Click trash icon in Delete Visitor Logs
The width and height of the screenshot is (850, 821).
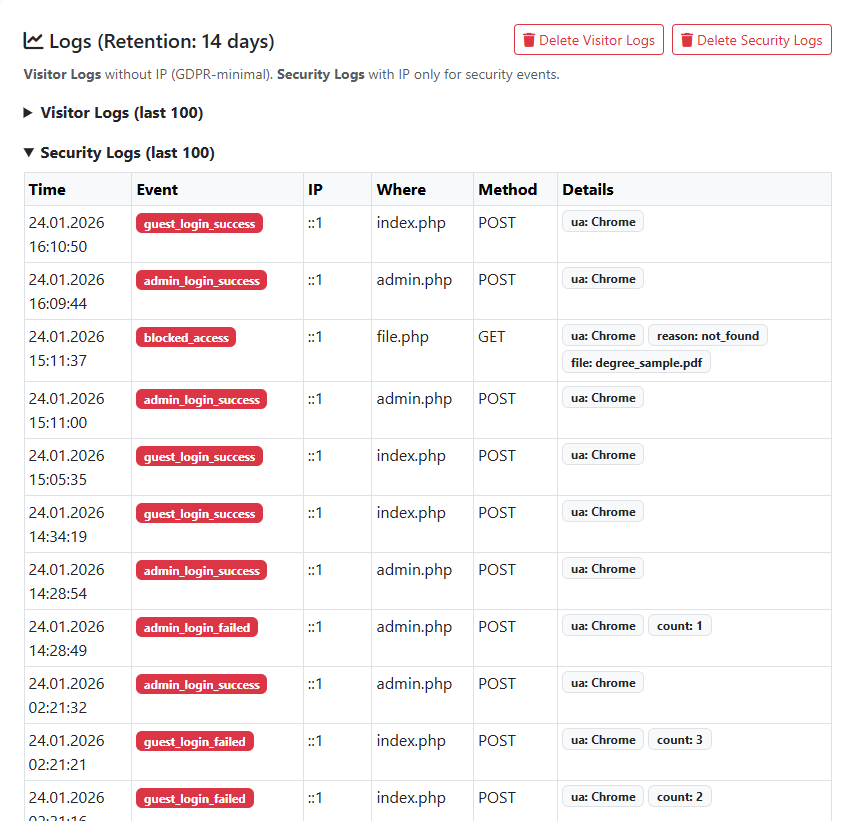tap(529, 41)
